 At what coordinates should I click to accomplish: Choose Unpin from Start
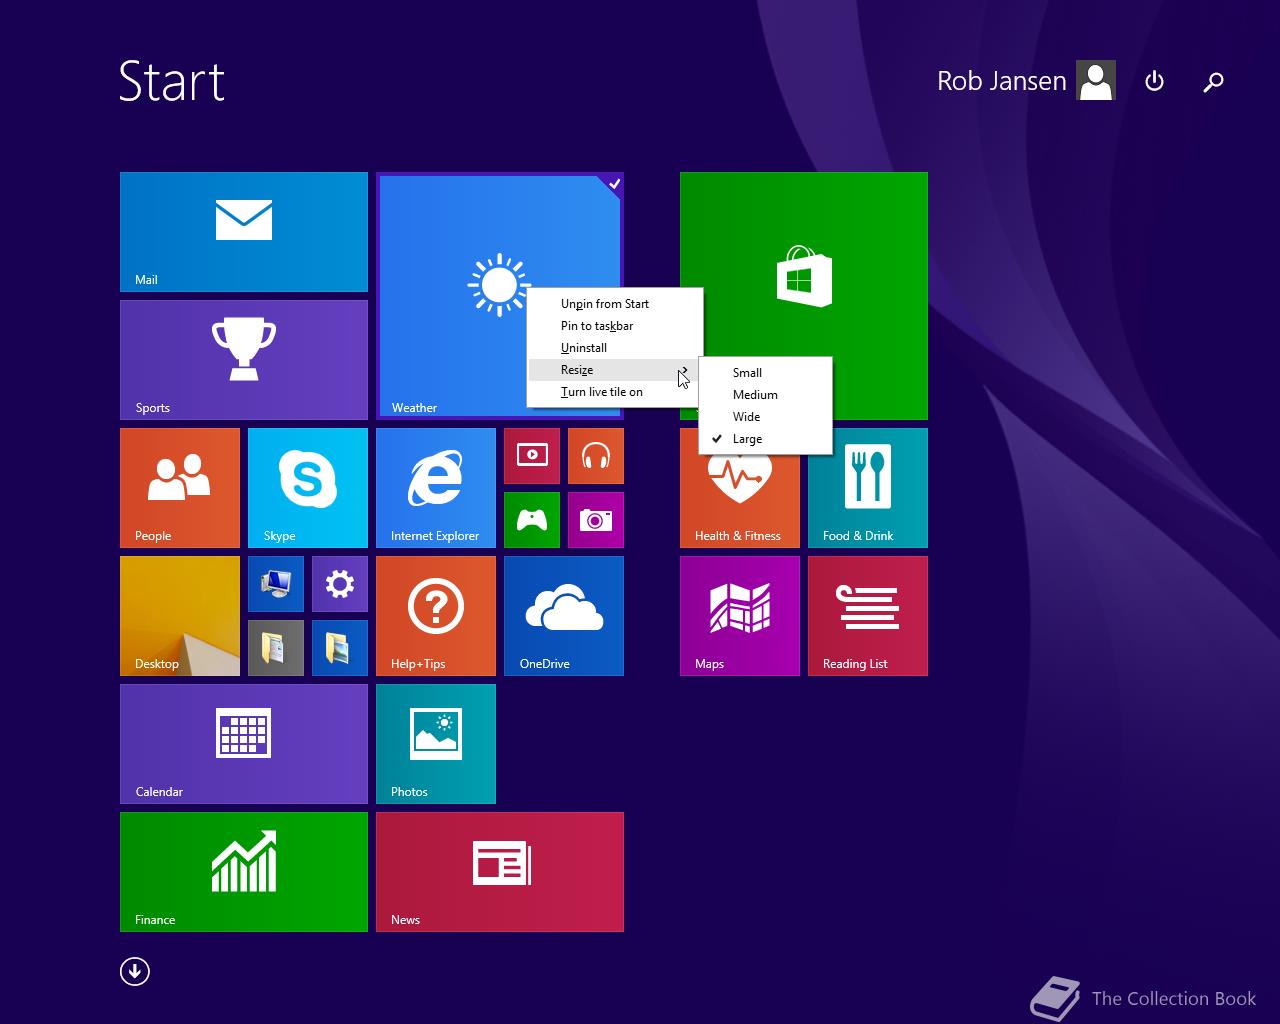[x=614, y=304]
